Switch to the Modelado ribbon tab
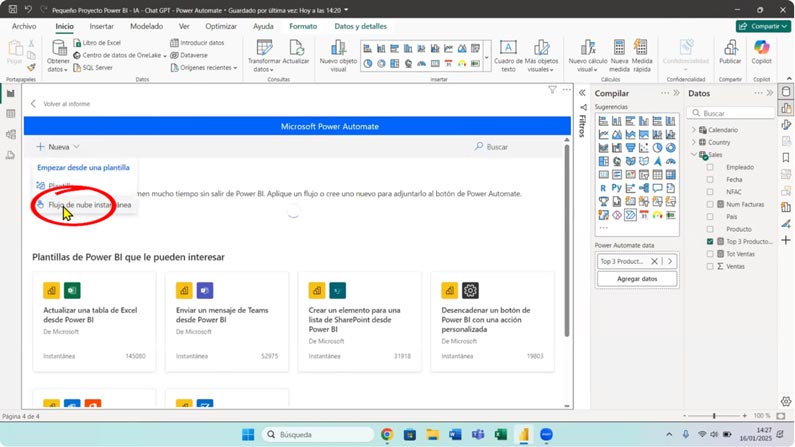The image size is (795, 447). click(146, 27)
